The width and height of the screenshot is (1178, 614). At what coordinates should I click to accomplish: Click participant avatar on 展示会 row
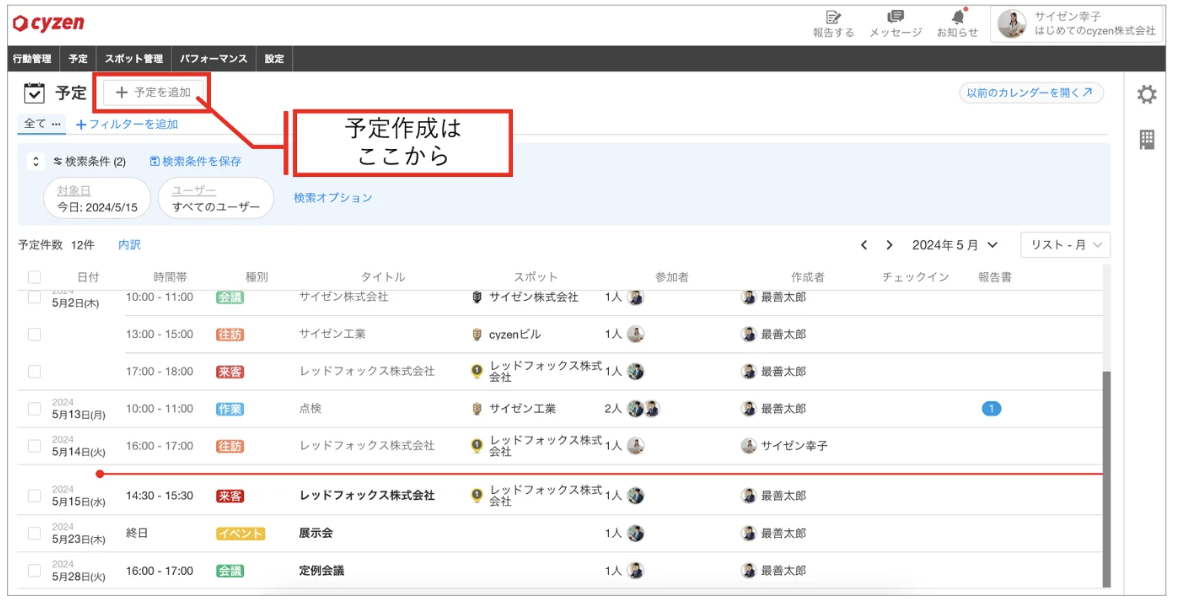636,534
